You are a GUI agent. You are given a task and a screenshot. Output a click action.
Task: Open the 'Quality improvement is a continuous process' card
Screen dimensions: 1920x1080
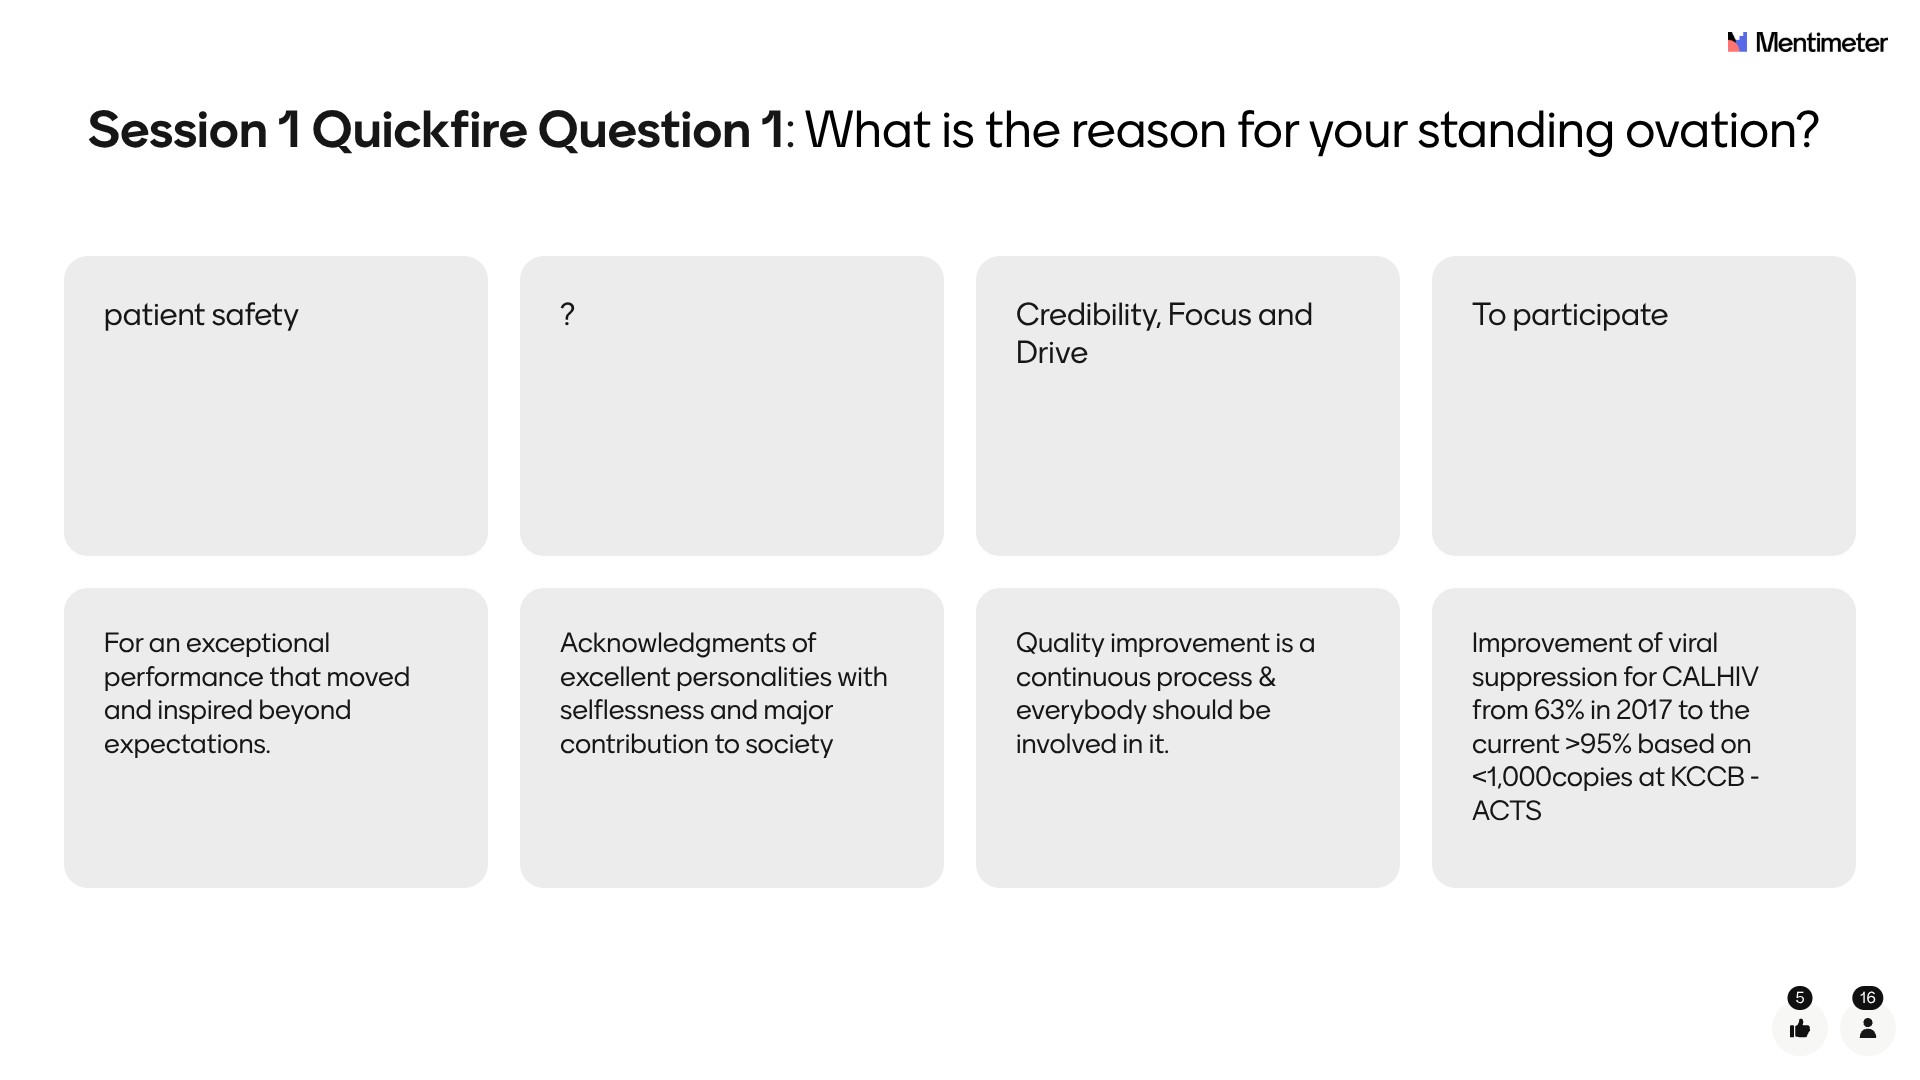pyautogui.click(x=1188, y=738)
